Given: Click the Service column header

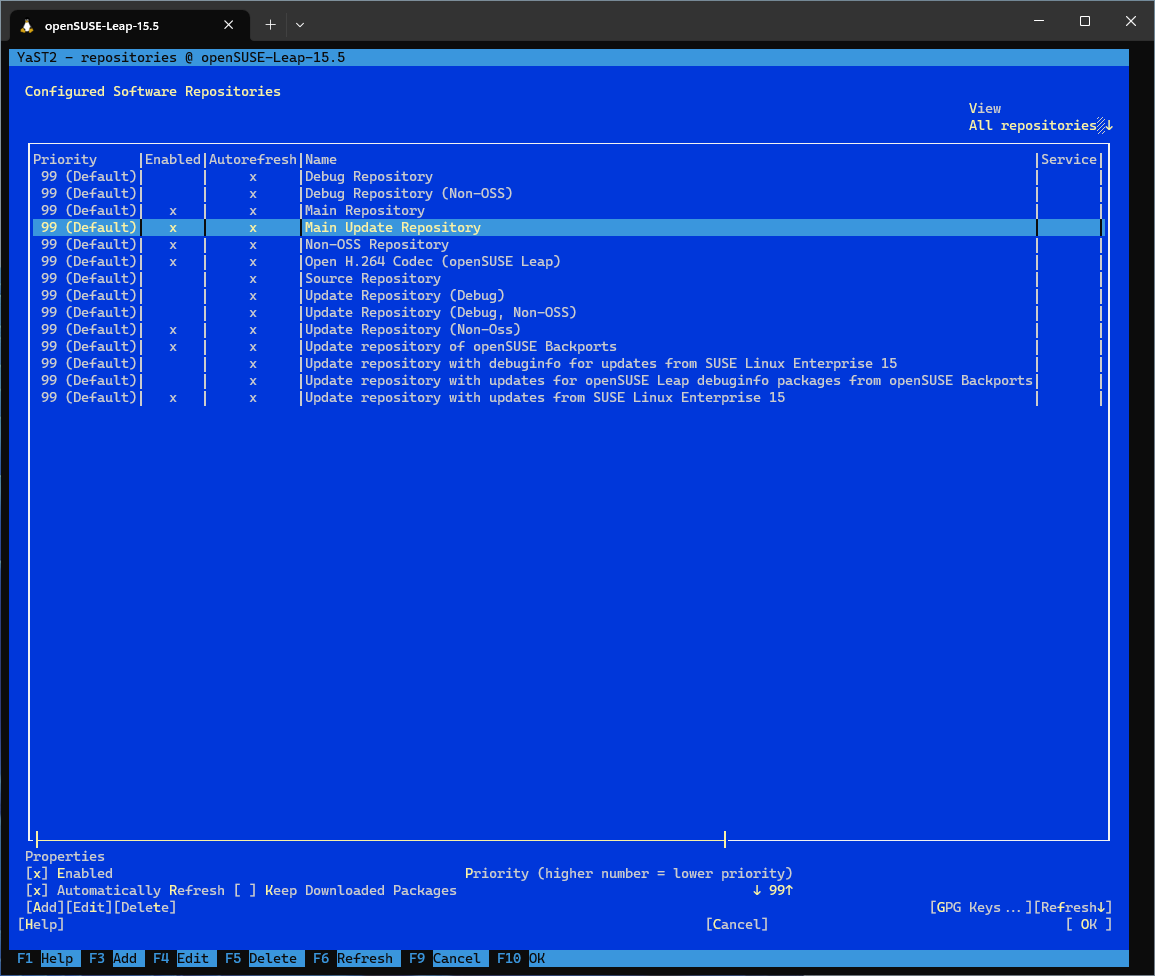Looking at the screenshot, I should tap(1069, 160).
